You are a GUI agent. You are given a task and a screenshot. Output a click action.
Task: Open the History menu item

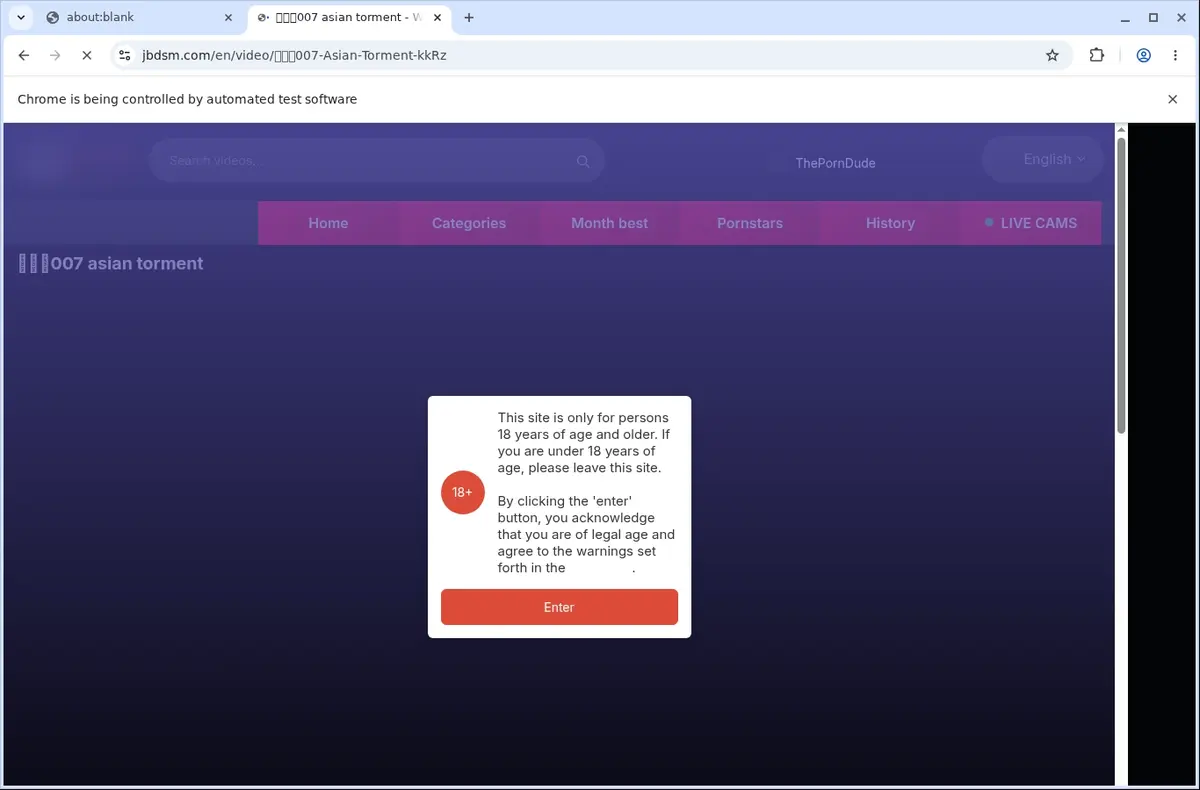click(890, 223)
